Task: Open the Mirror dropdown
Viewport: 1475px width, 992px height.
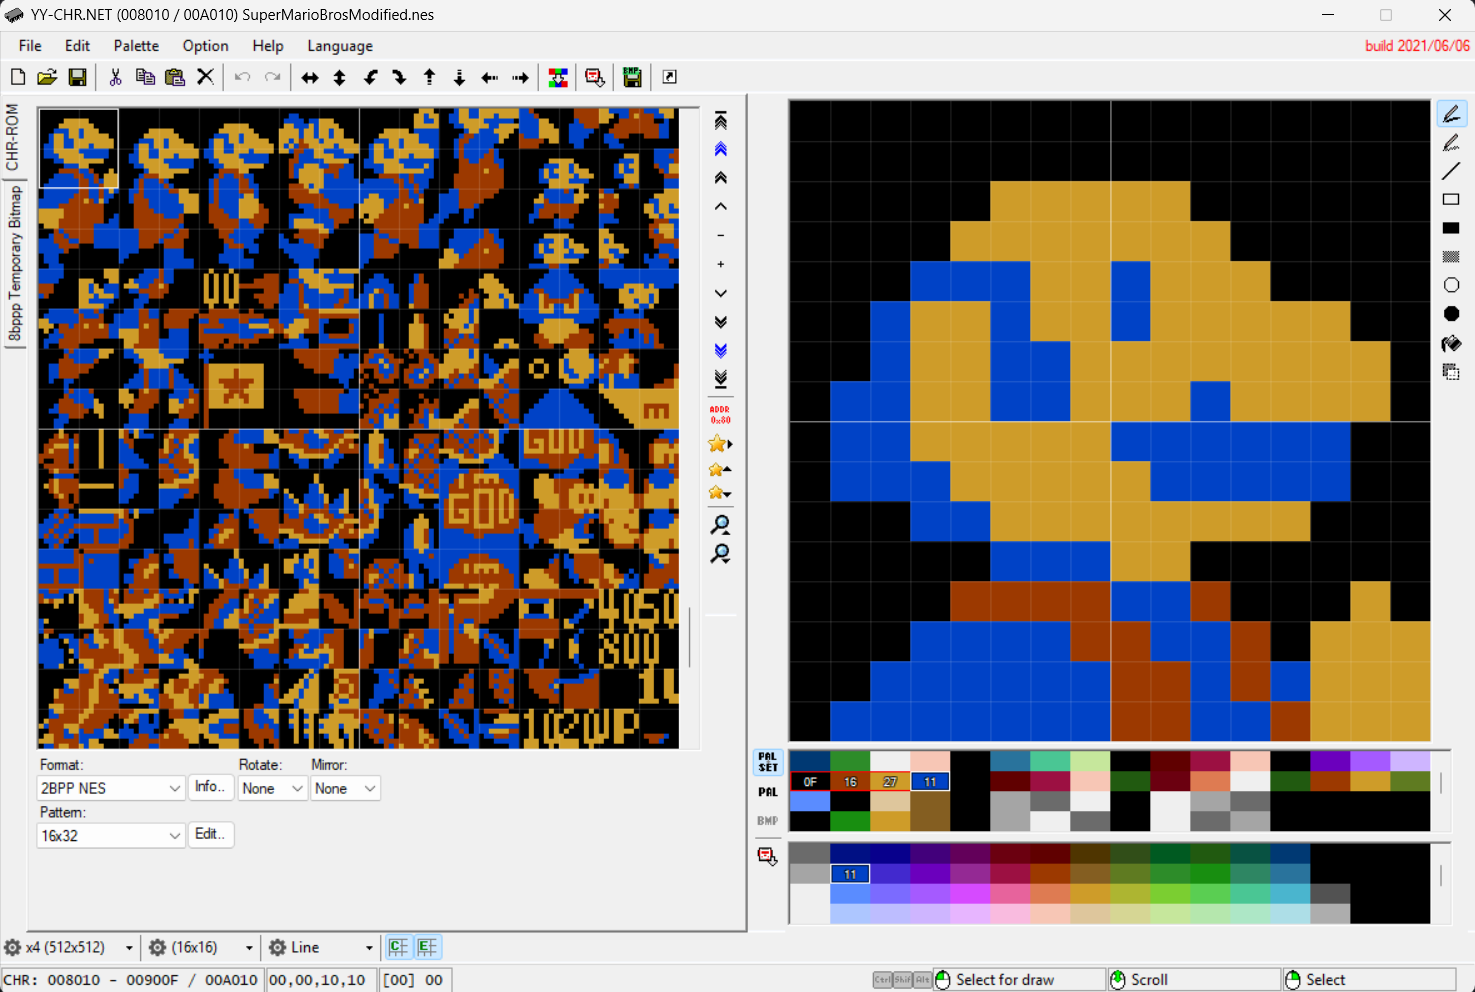Action: (x=345, y=788)
